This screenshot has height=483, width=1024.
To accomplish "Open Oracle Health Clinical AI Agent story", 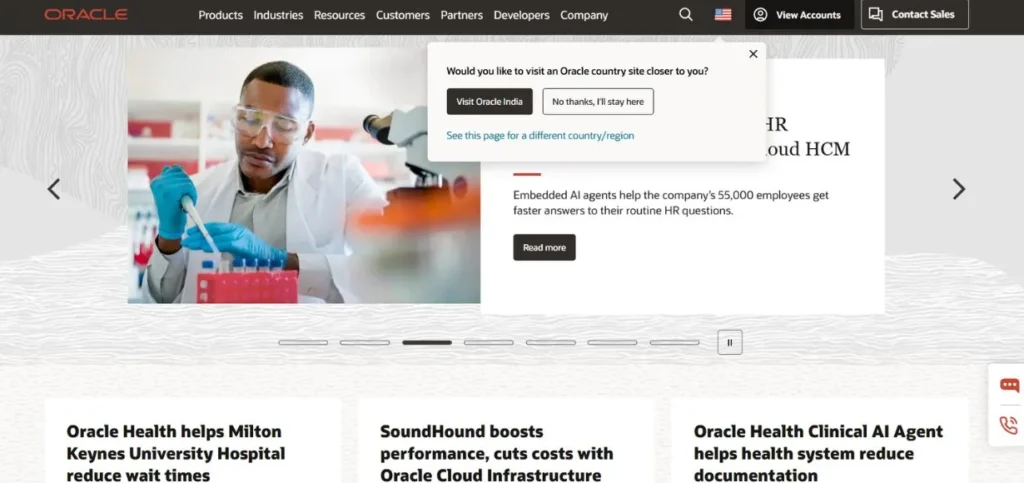I will point(818,453).
